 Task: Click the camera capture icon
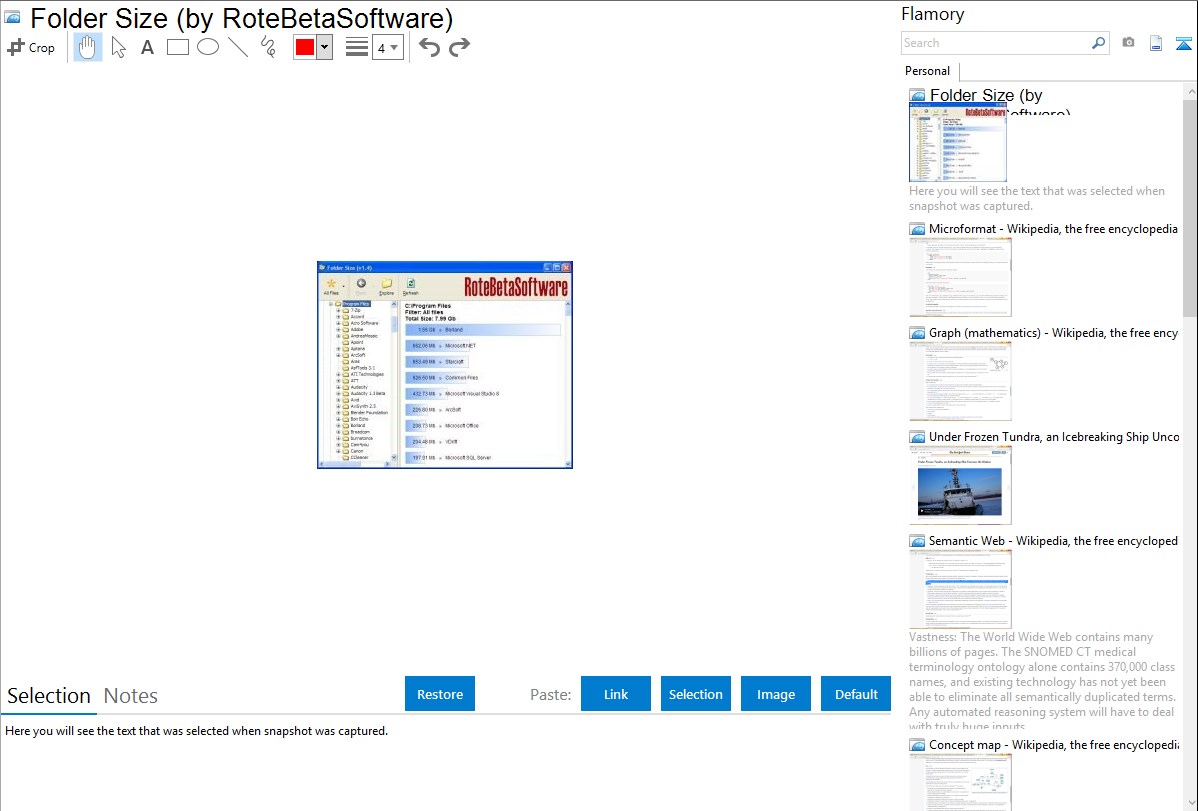[1128, 43]
